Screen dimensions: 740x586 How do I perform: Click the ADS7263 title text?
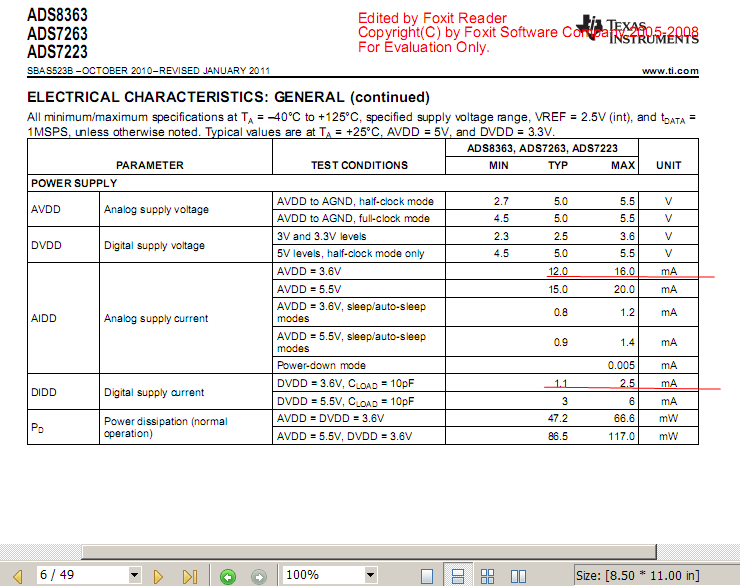(x=58, y=33)
